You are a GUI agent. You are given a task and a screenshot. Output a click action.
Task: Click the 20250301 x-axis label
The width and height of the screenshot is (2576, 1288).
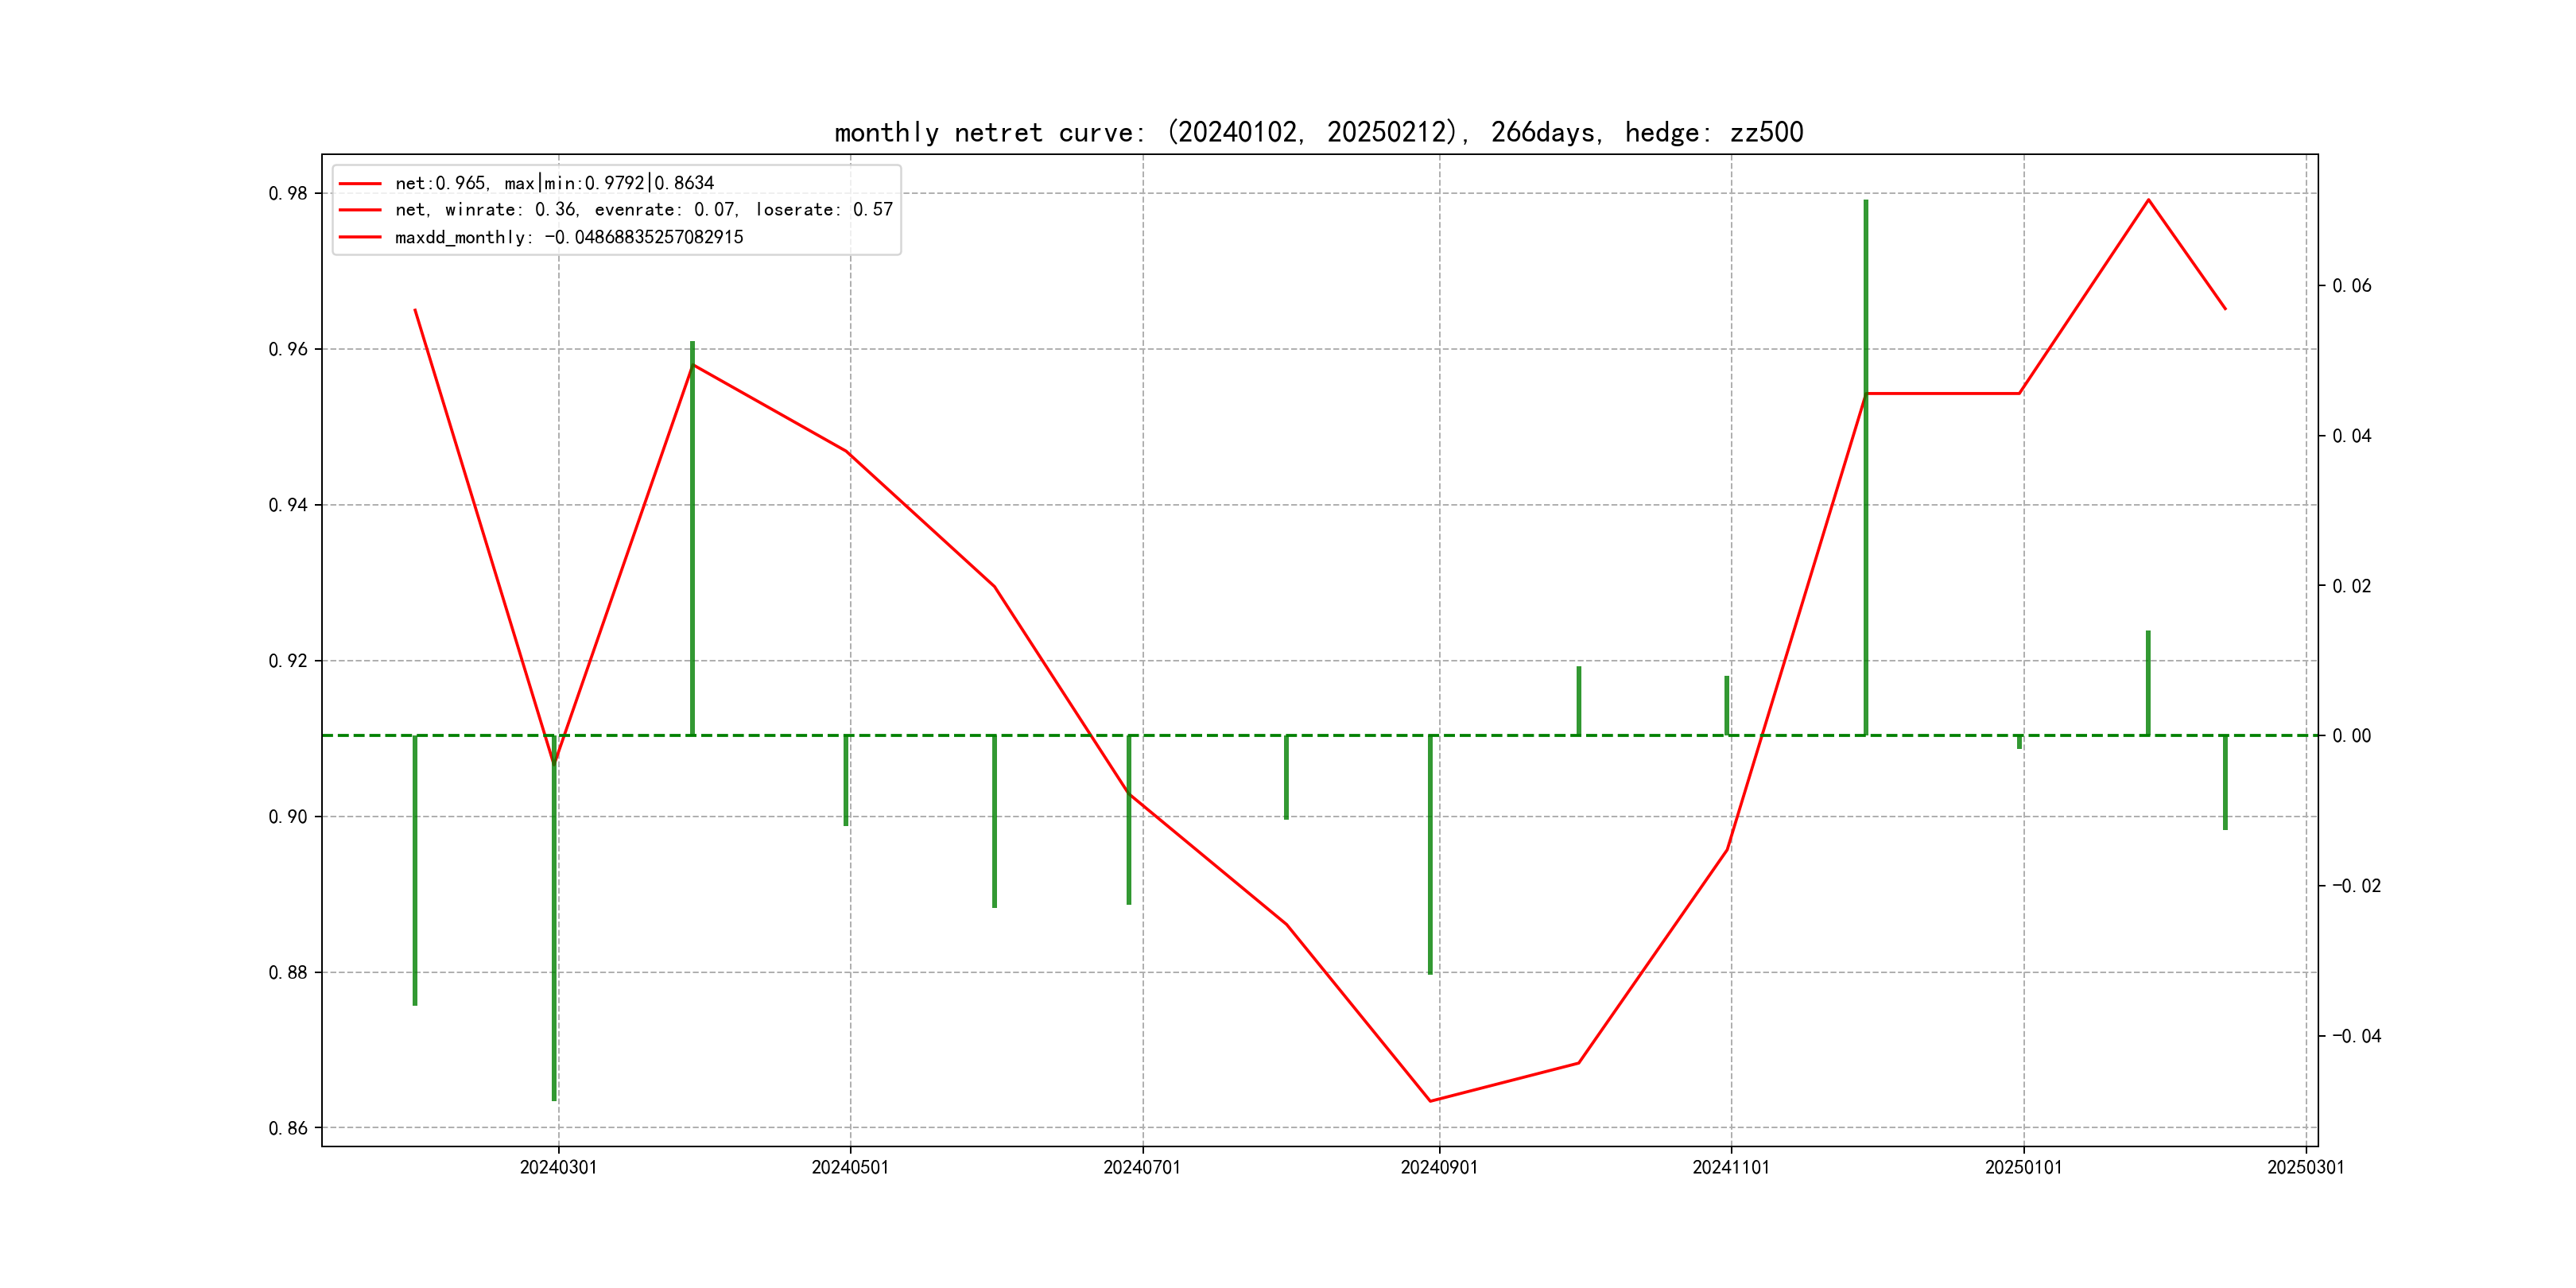2305,1168
